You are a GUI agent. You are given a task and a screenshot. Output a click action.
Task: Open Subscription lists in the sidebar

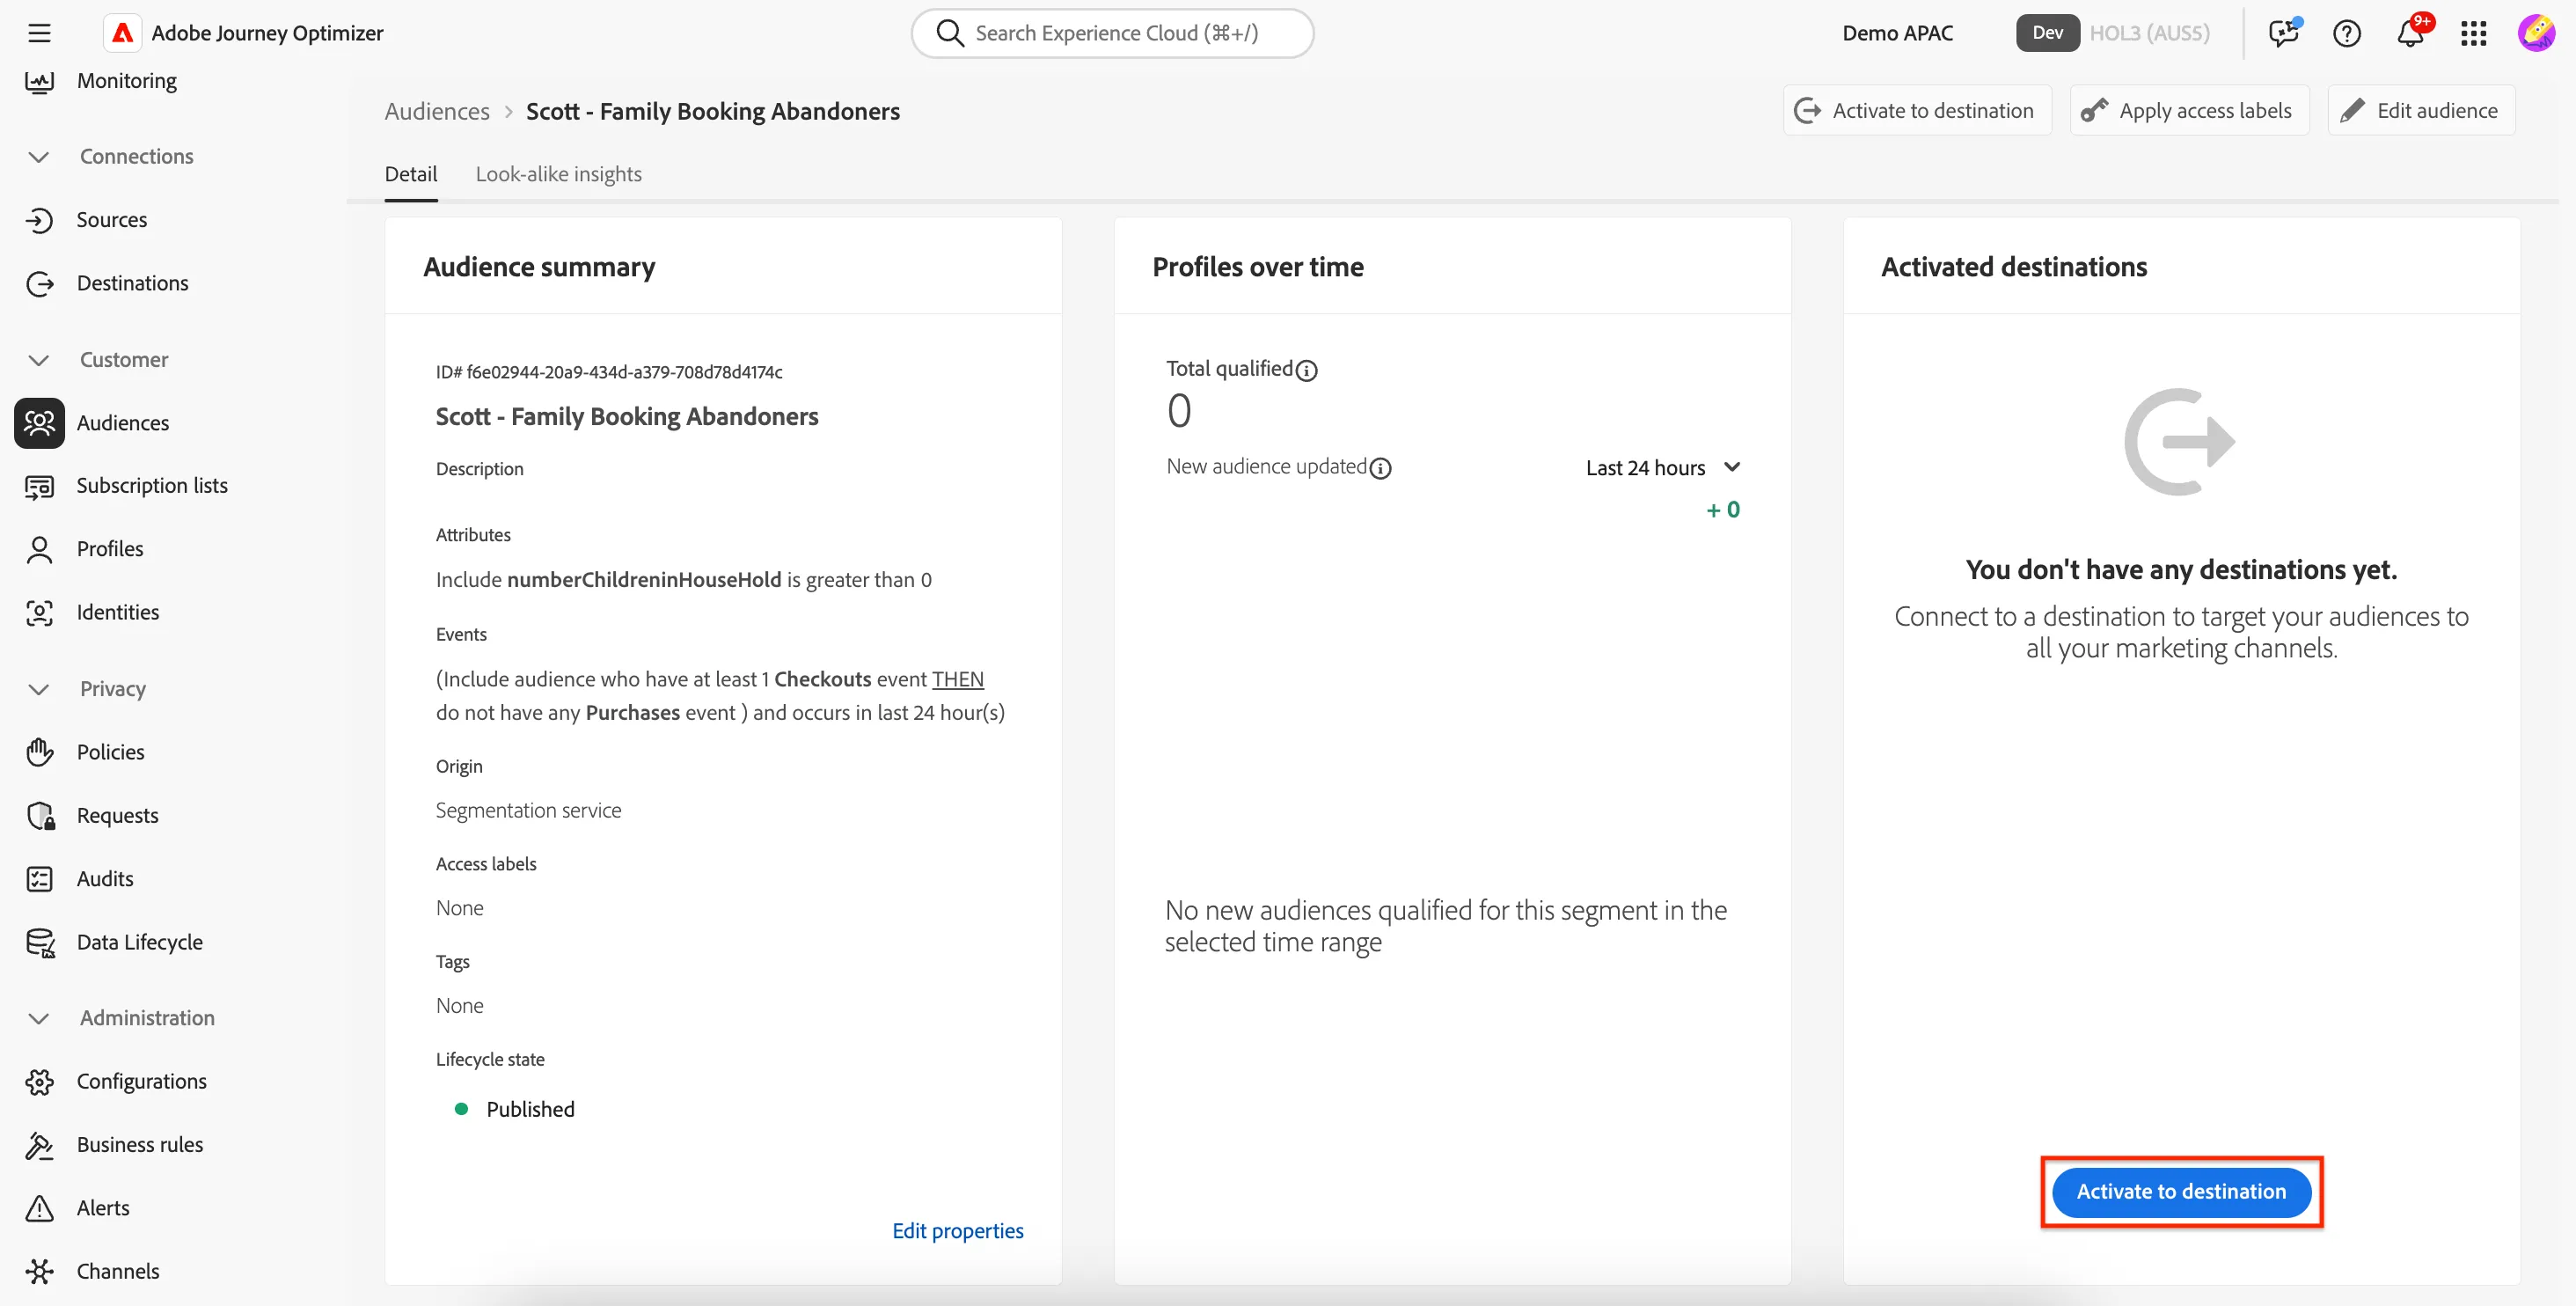coord(152,485)
